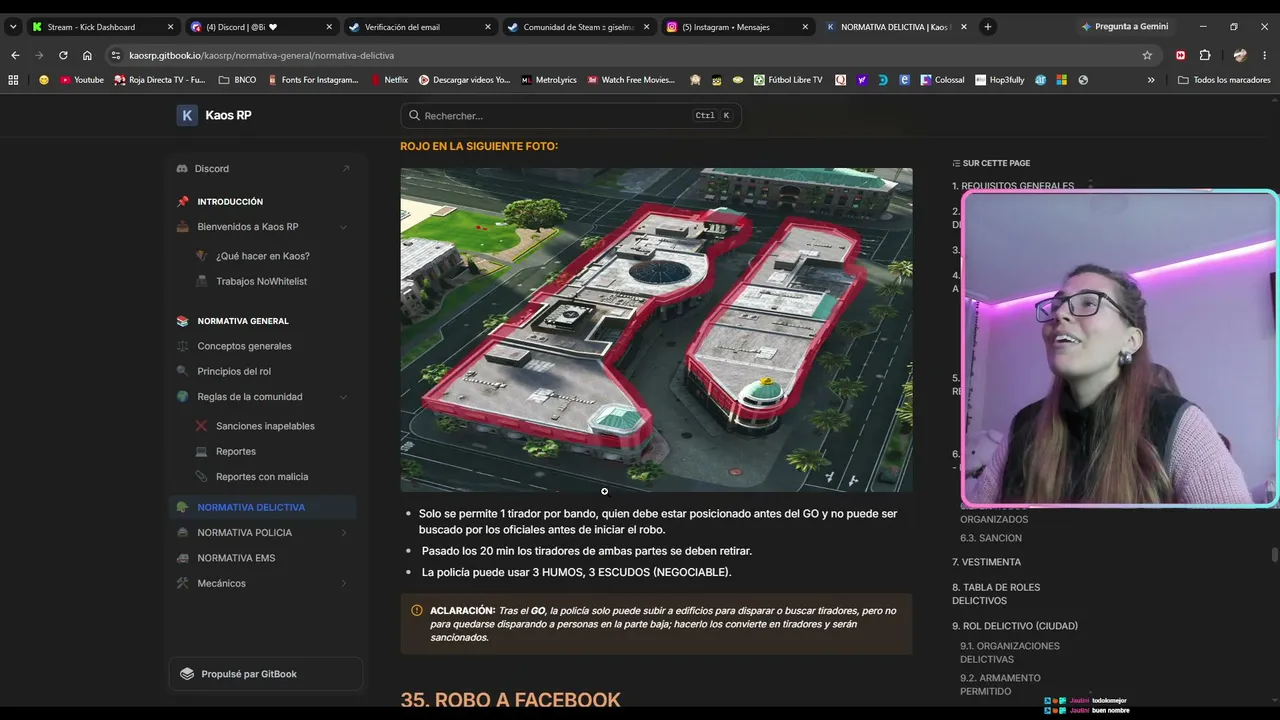Open the NORMATIVA EMS page
The width and height of the screenshot is (1280, 720).
(x=236, y=558)
